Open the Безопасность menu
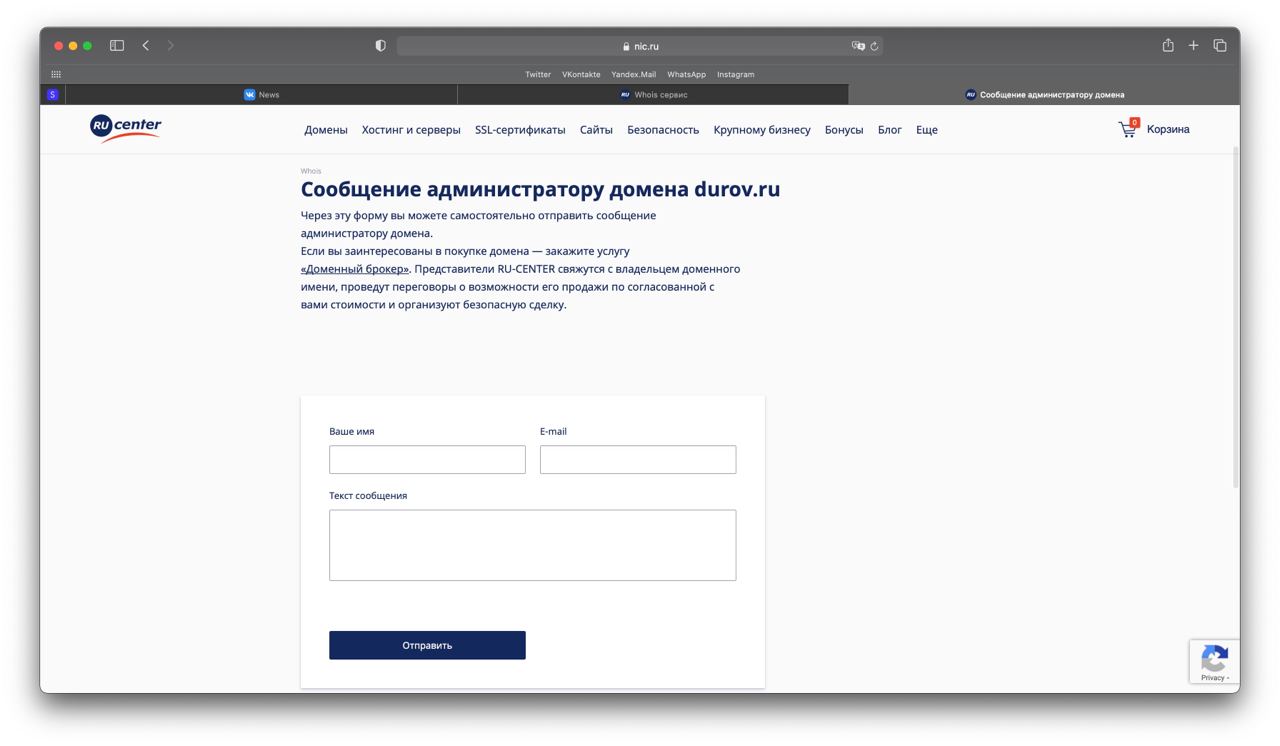 (x=663, y=130)
